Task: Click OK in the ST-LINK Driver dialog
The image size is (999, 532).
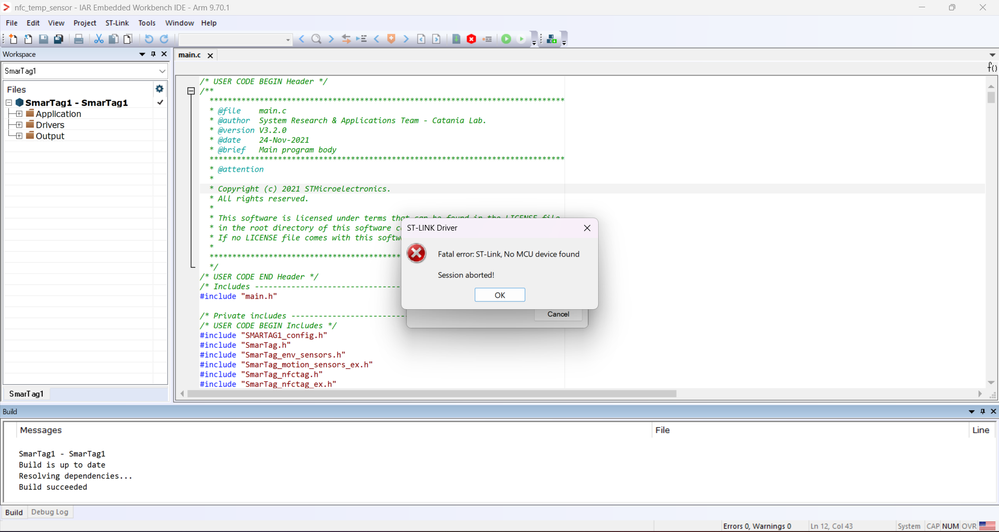Action: (500, 295)
